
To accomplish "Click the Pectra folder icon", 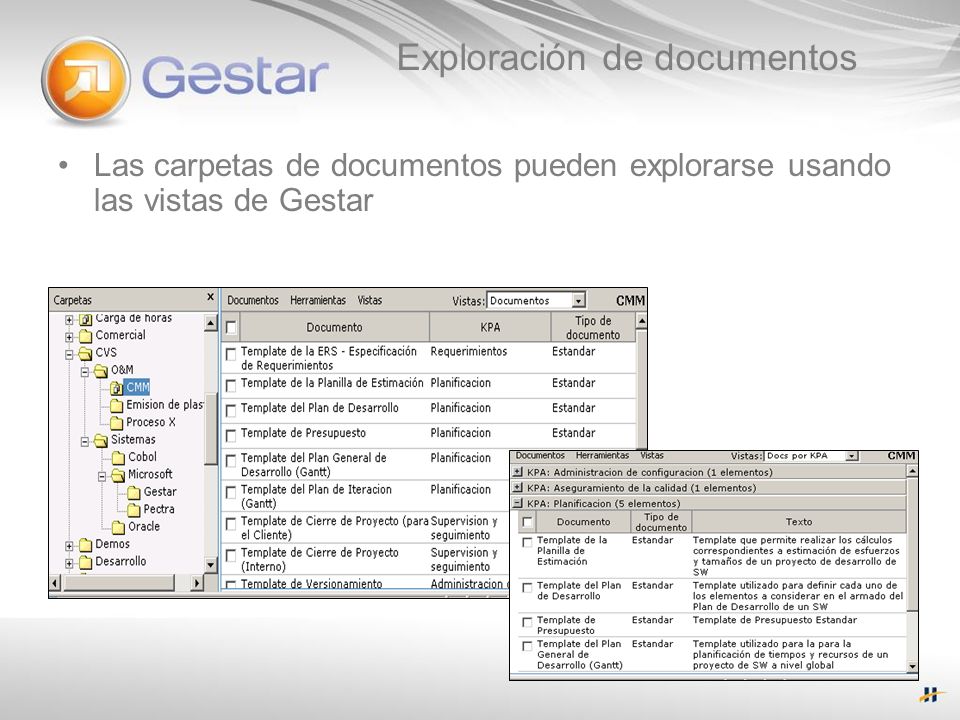I will pyautogui.click(x=134, y=509).
